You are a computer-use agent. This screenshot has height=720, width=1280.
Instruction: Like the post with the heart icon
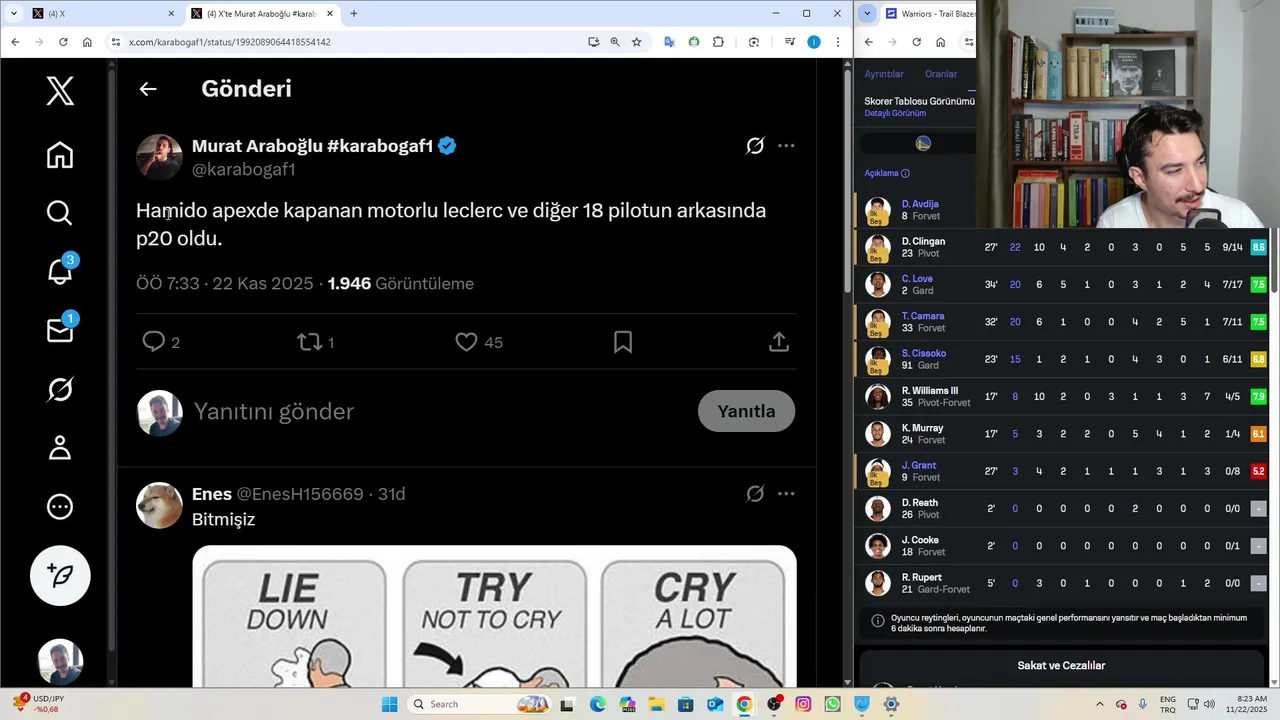466,342
